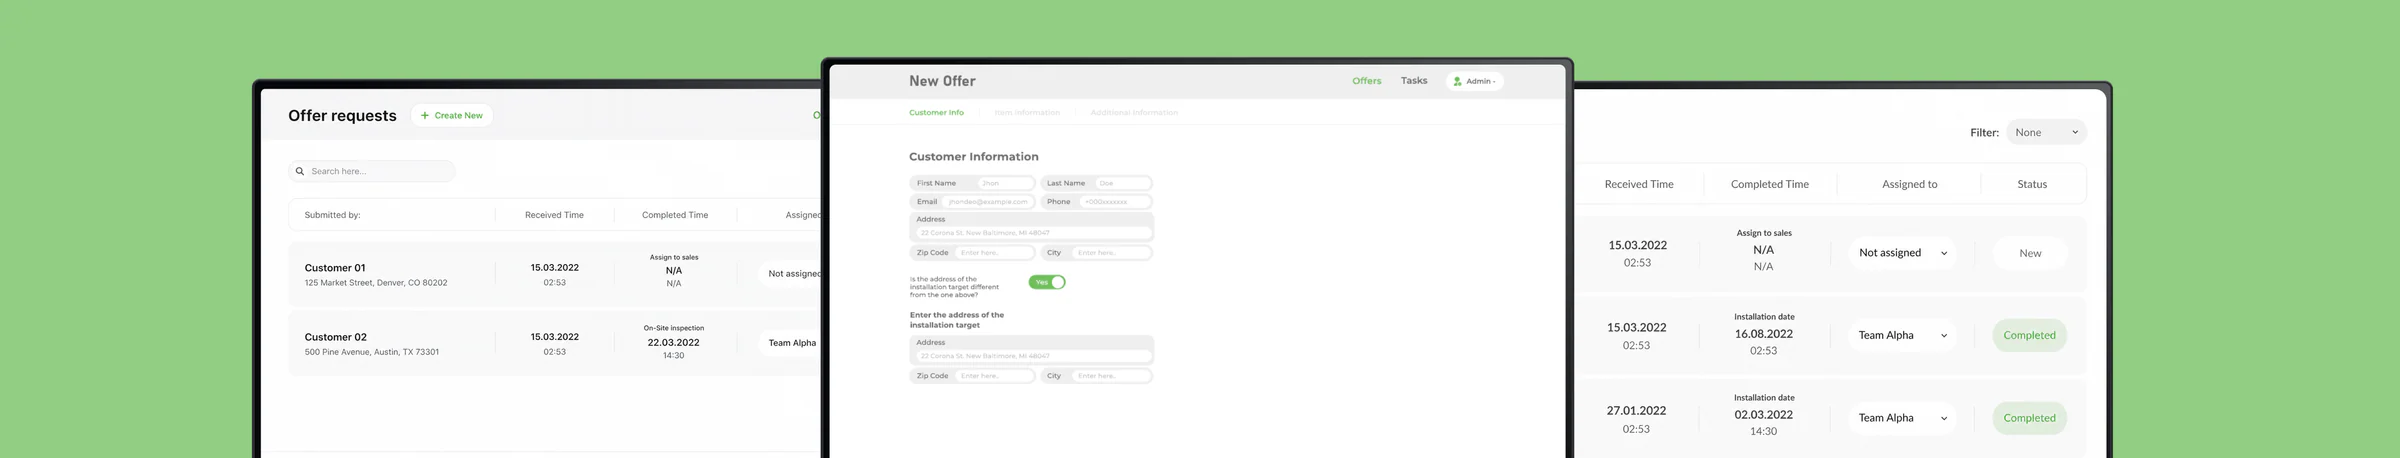Click the 'On-Site inspection' label
This screenshot has width=2400, height=458.
coord(674,328)
